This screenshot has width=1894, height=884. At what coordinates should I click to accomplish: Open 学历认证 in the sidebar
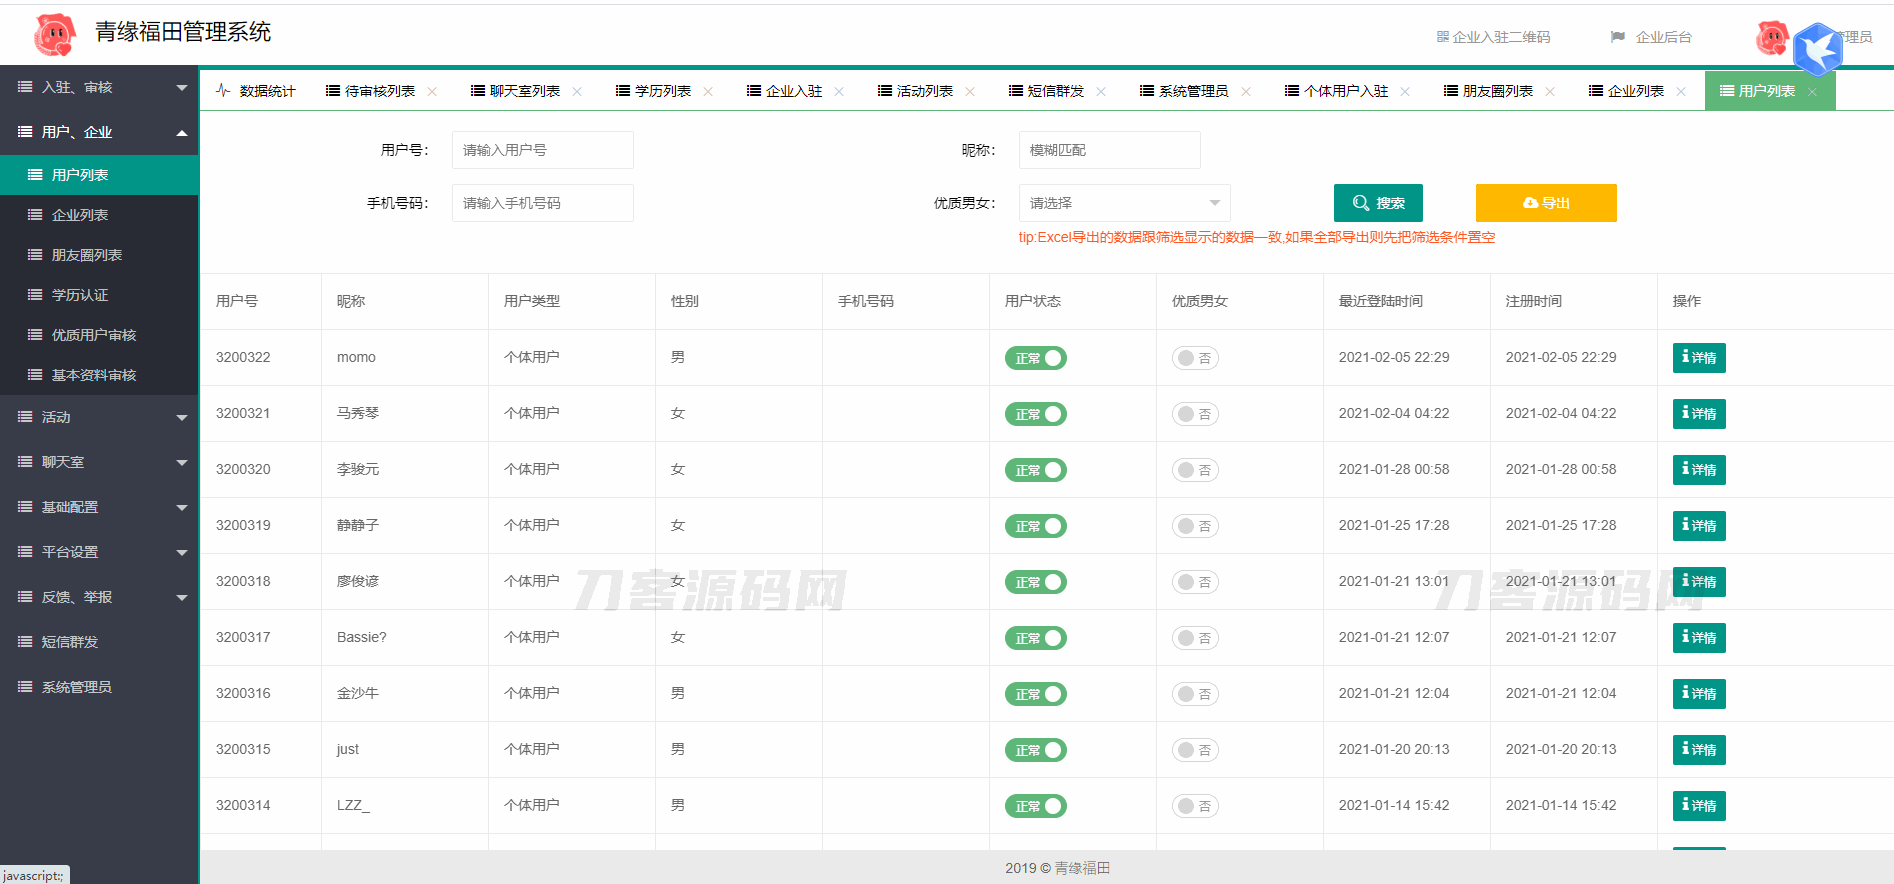coord(80,295)
